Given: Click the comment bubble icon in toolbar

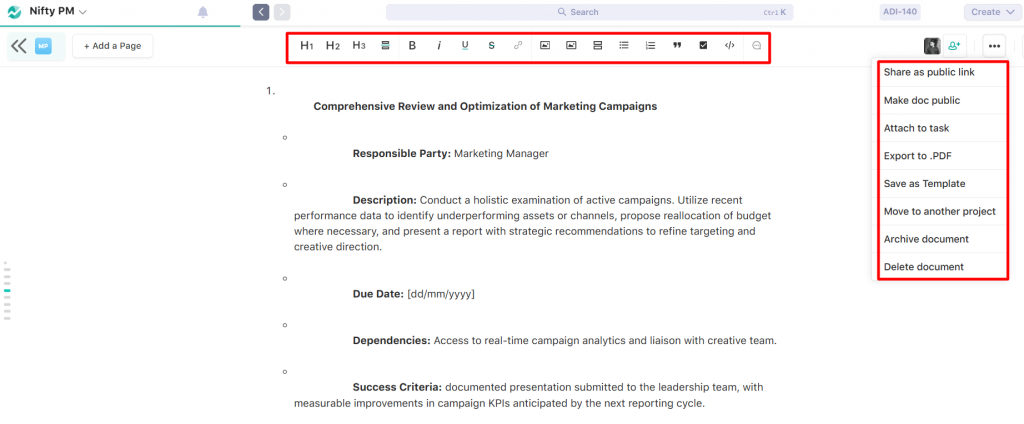Looking at the screenshot, I should (x=757, y=46).
